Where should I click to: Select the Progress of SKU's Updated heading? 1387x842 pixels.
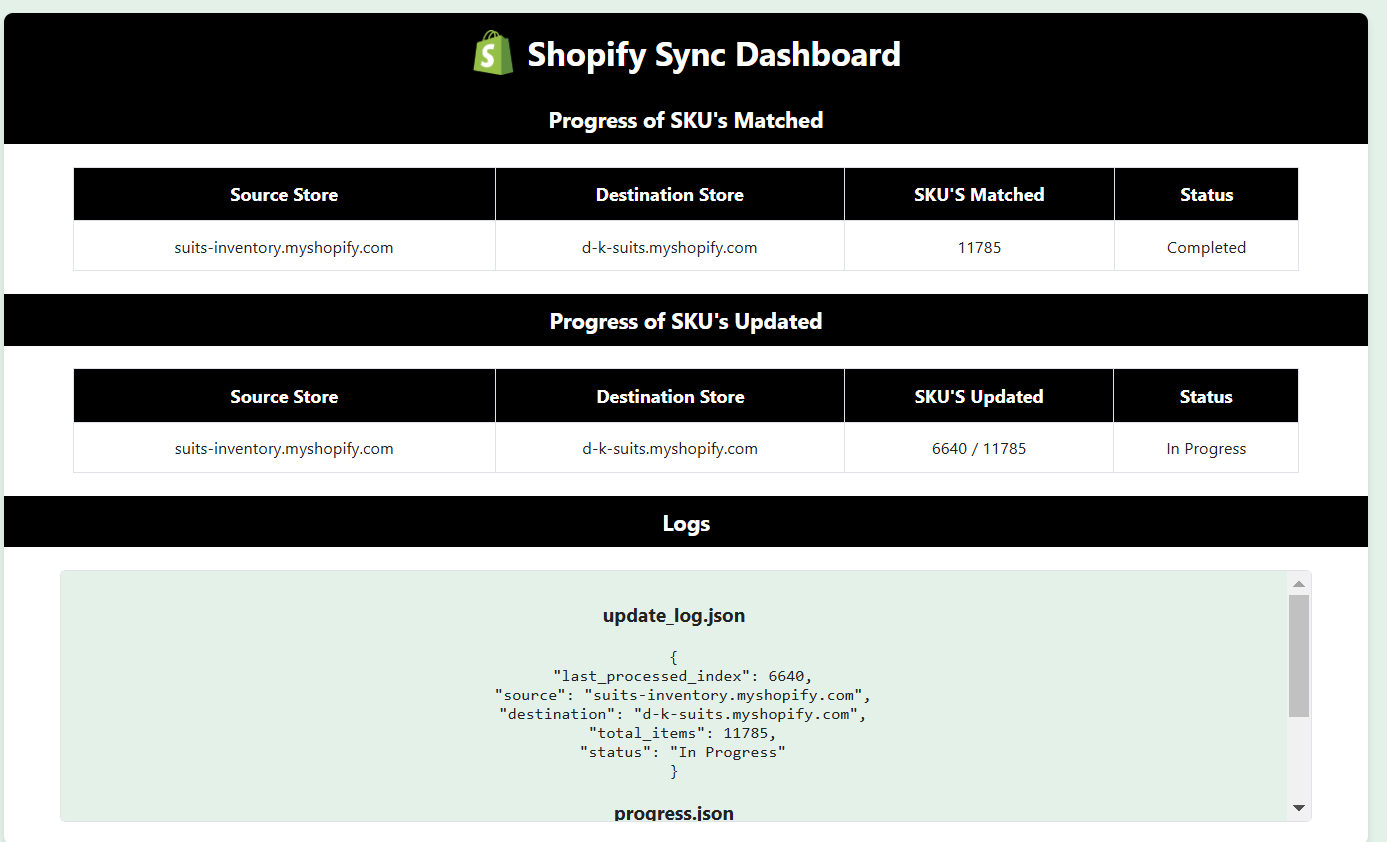click(x=686, y=321)
